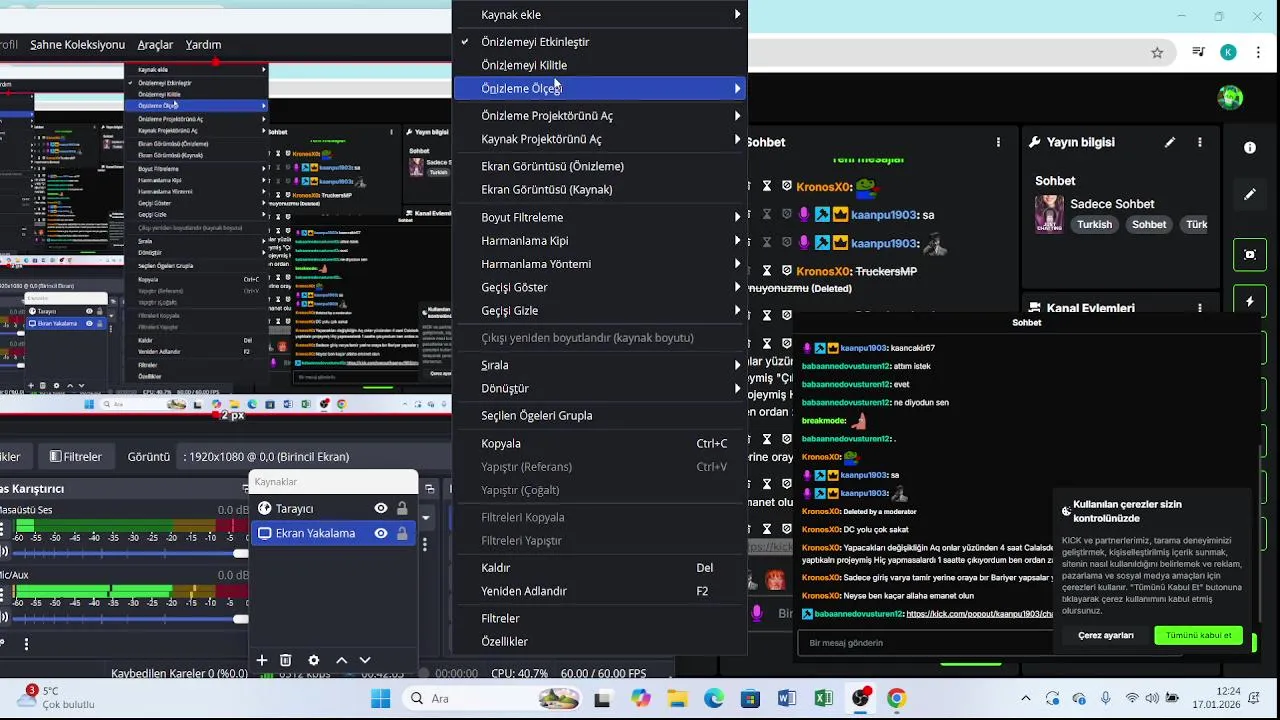Open Kanal Eylemleri three-dot menu
1280x720 pixels.
(1200, 308)
